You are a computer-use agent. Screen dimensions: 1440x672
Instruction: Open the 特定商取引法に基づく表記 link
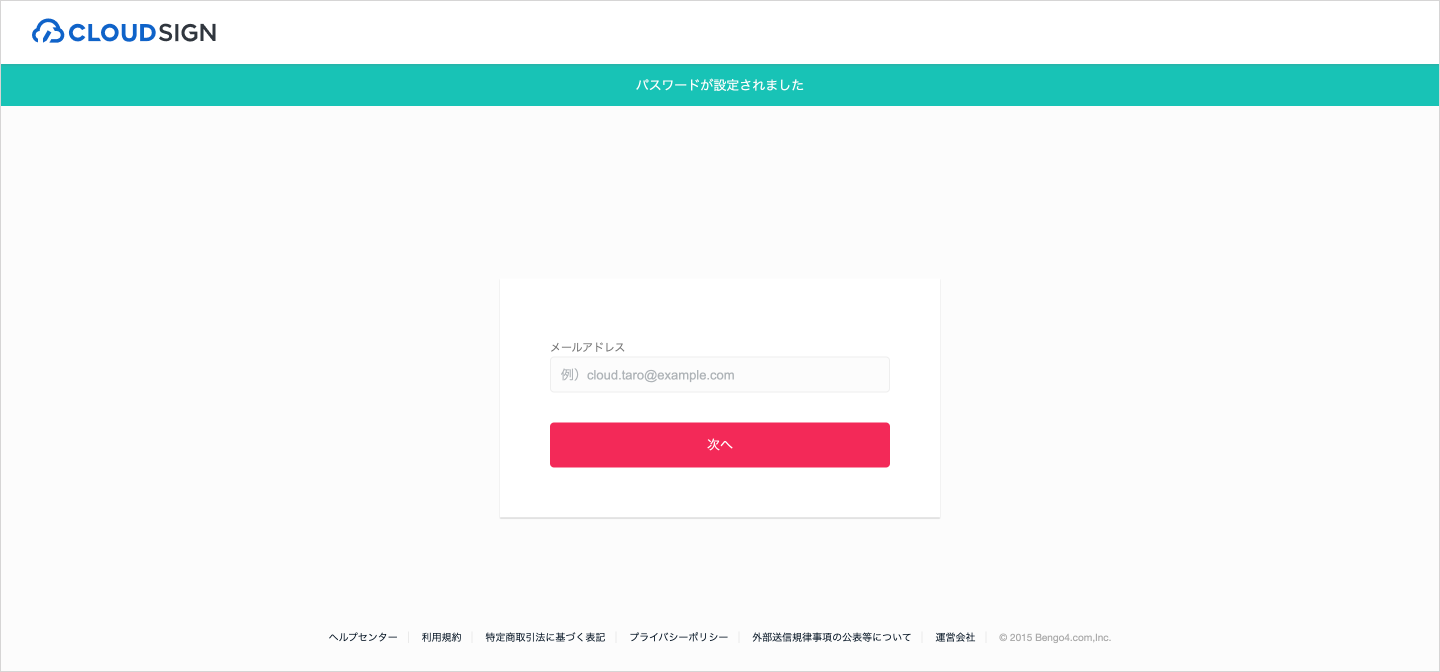pyautogui.click(x=545, y=637)
